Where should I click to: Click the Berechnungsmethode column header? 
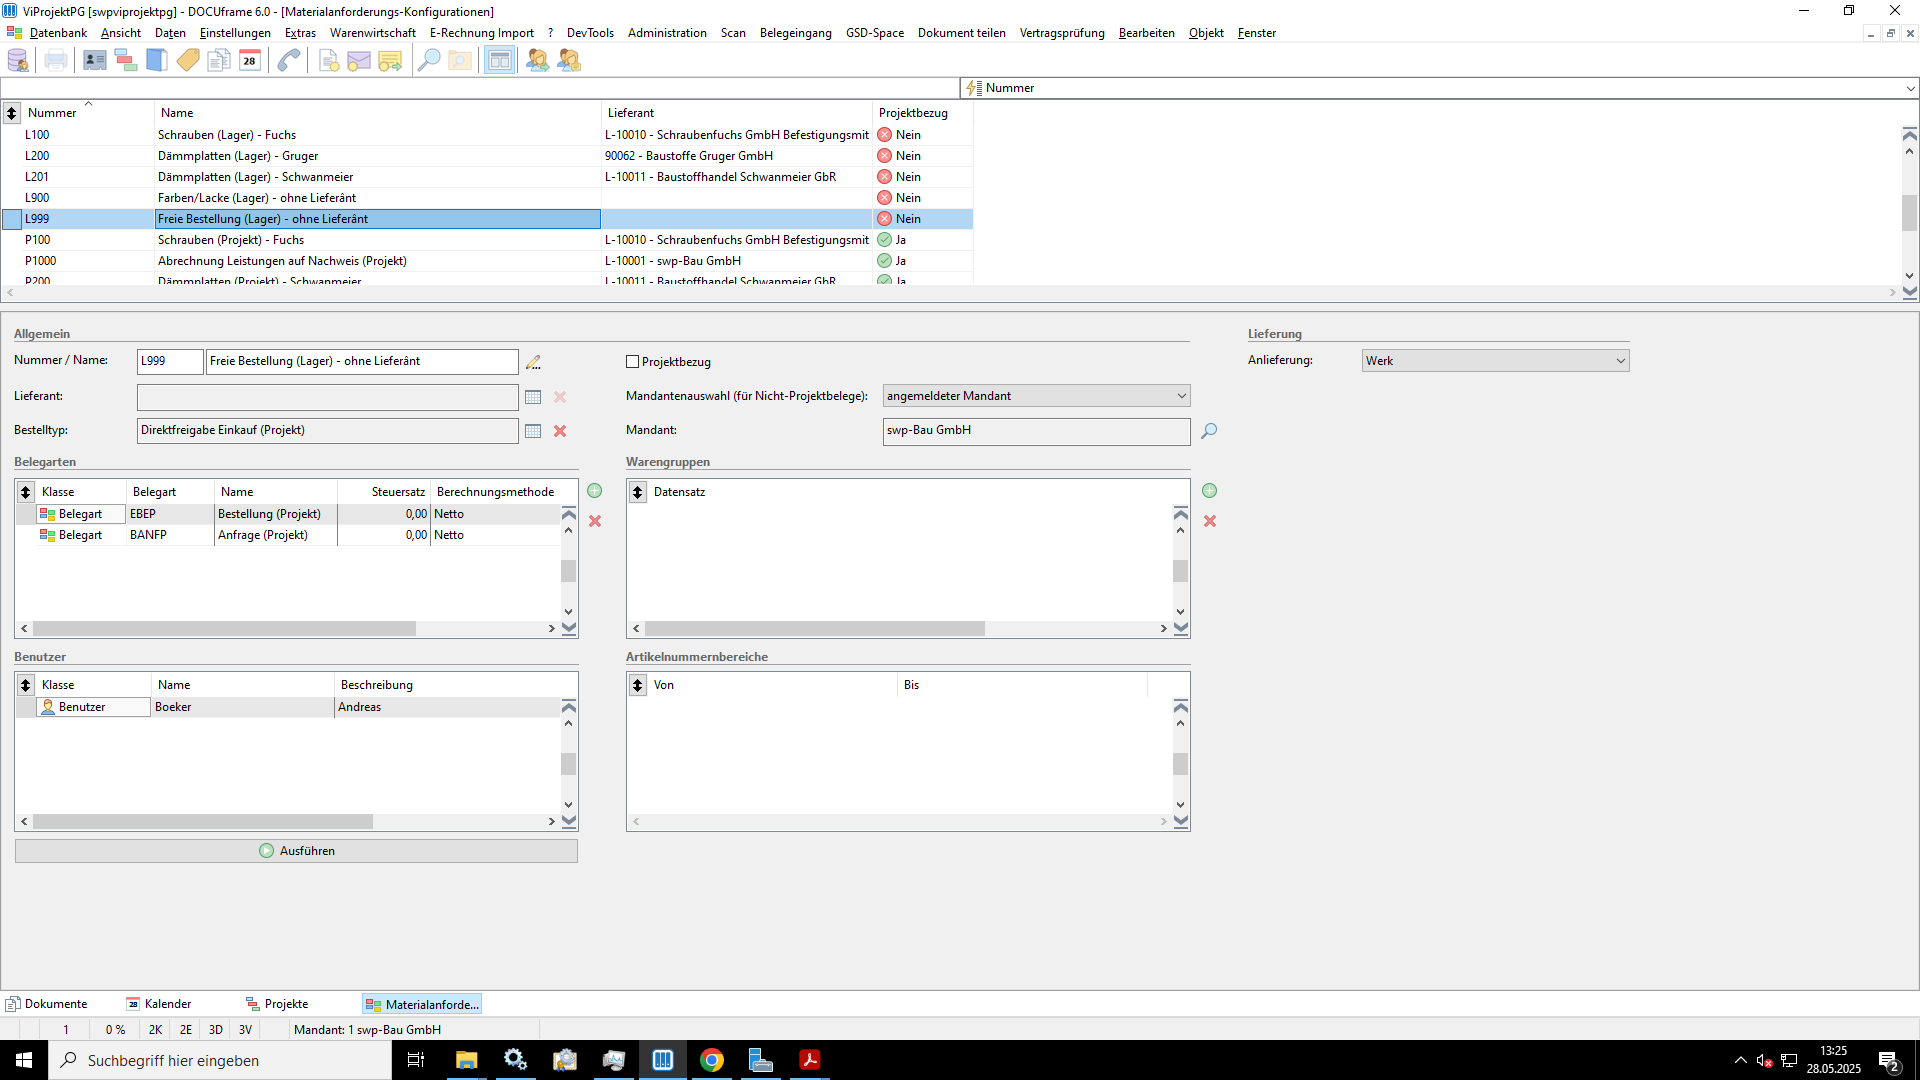pos(495,492)
